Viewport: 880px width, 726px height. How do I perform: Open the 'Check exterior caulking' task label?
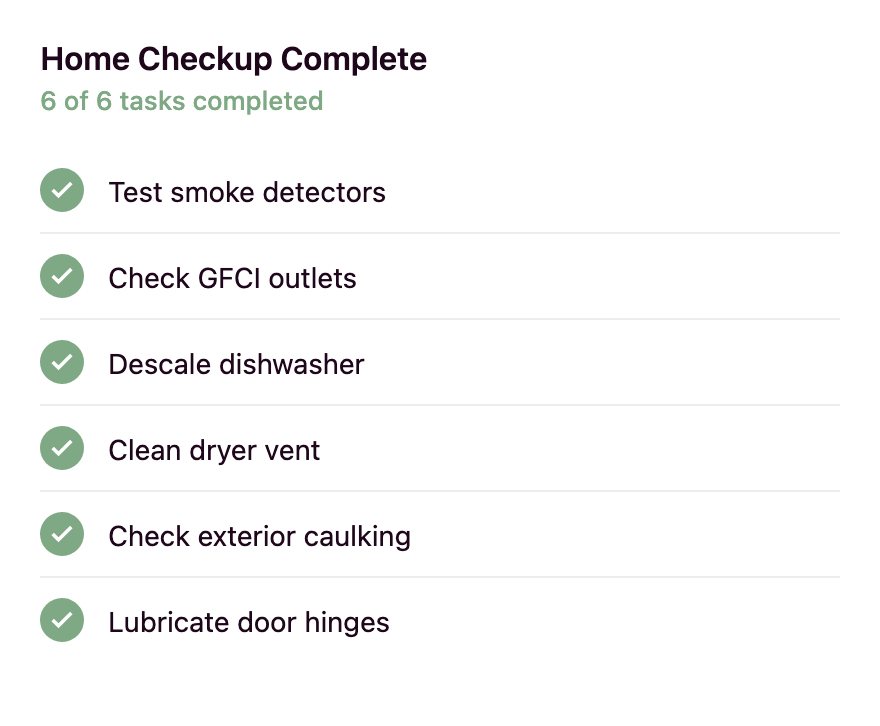point(259,536)
